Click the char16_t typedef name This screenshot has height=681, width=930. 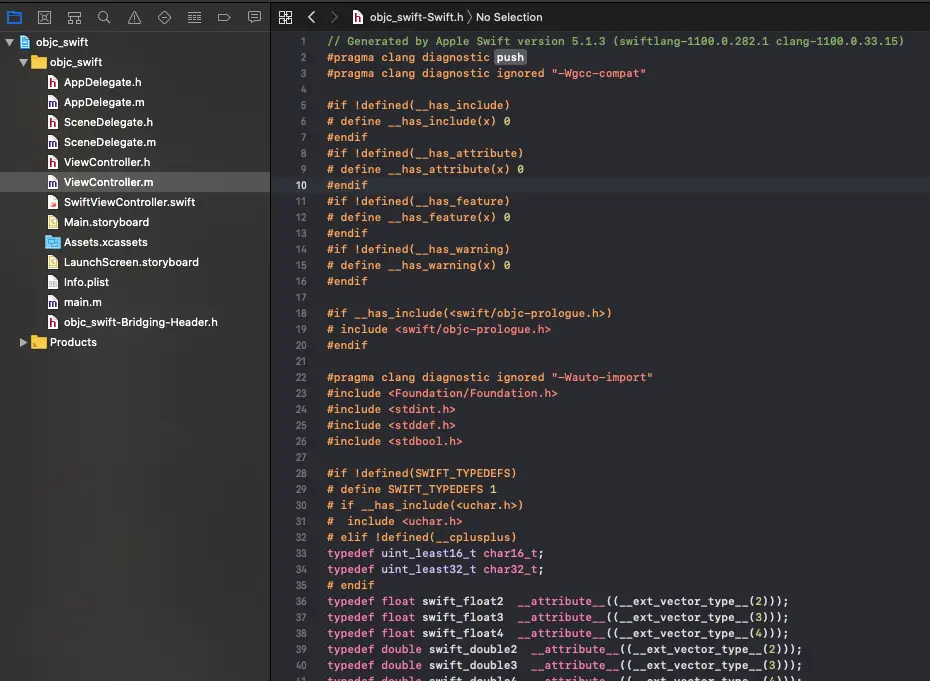510,553
